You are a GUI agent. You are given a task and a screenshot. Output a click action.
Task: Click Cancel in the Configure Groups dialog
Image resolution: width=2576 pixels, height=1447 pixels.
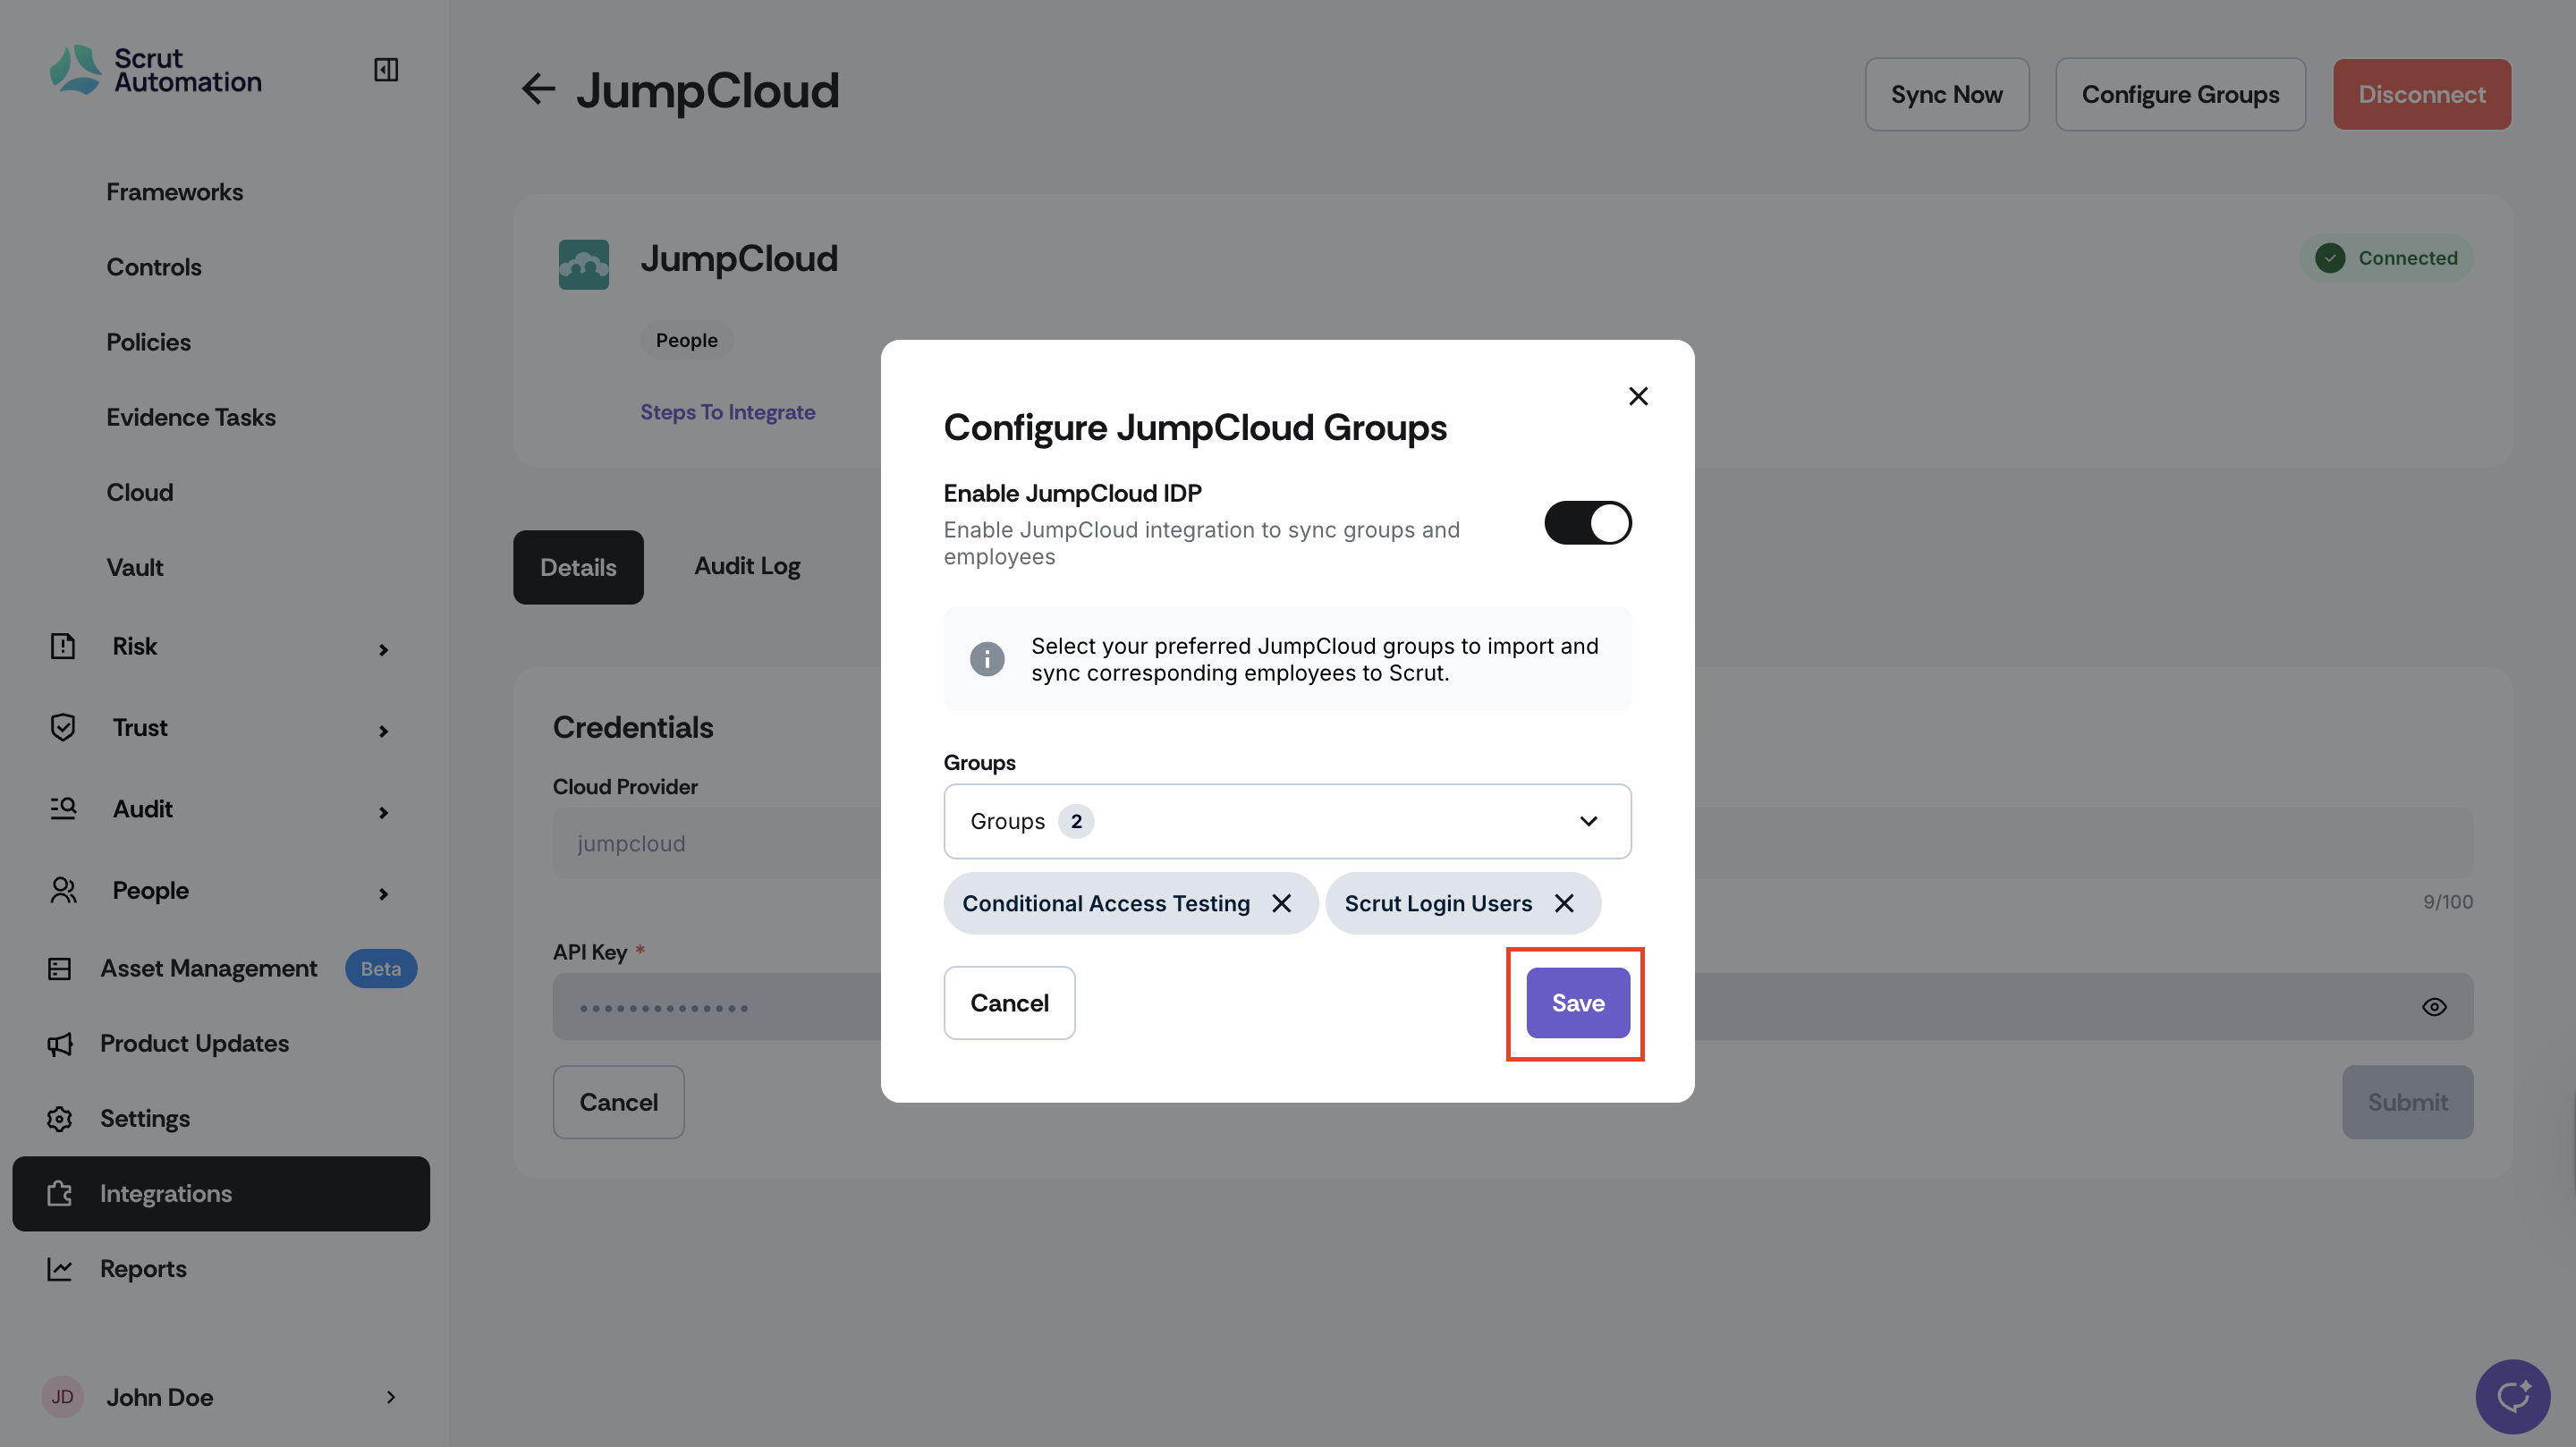(1009, 1003)
